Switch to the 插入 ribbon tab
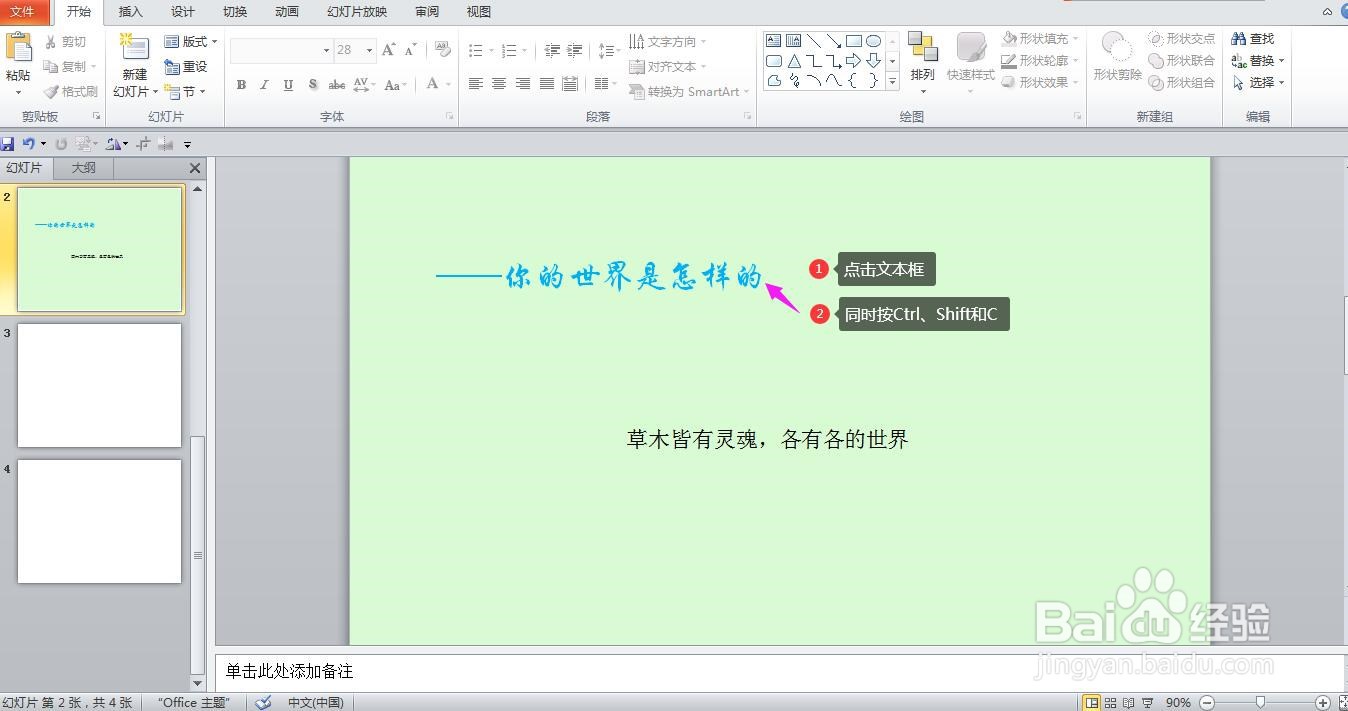This screenshot has height=711, width=1348. [130, 12]
